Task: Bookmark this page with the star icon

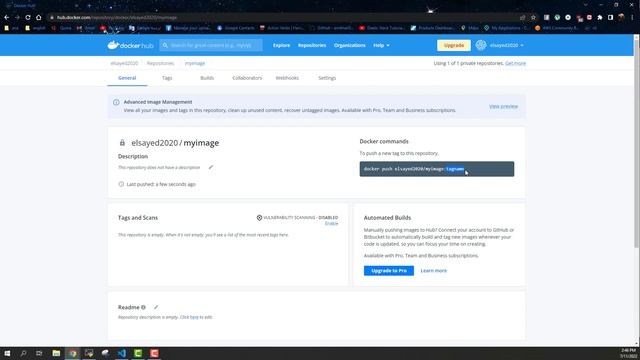Action: click(x=533, y=18)
